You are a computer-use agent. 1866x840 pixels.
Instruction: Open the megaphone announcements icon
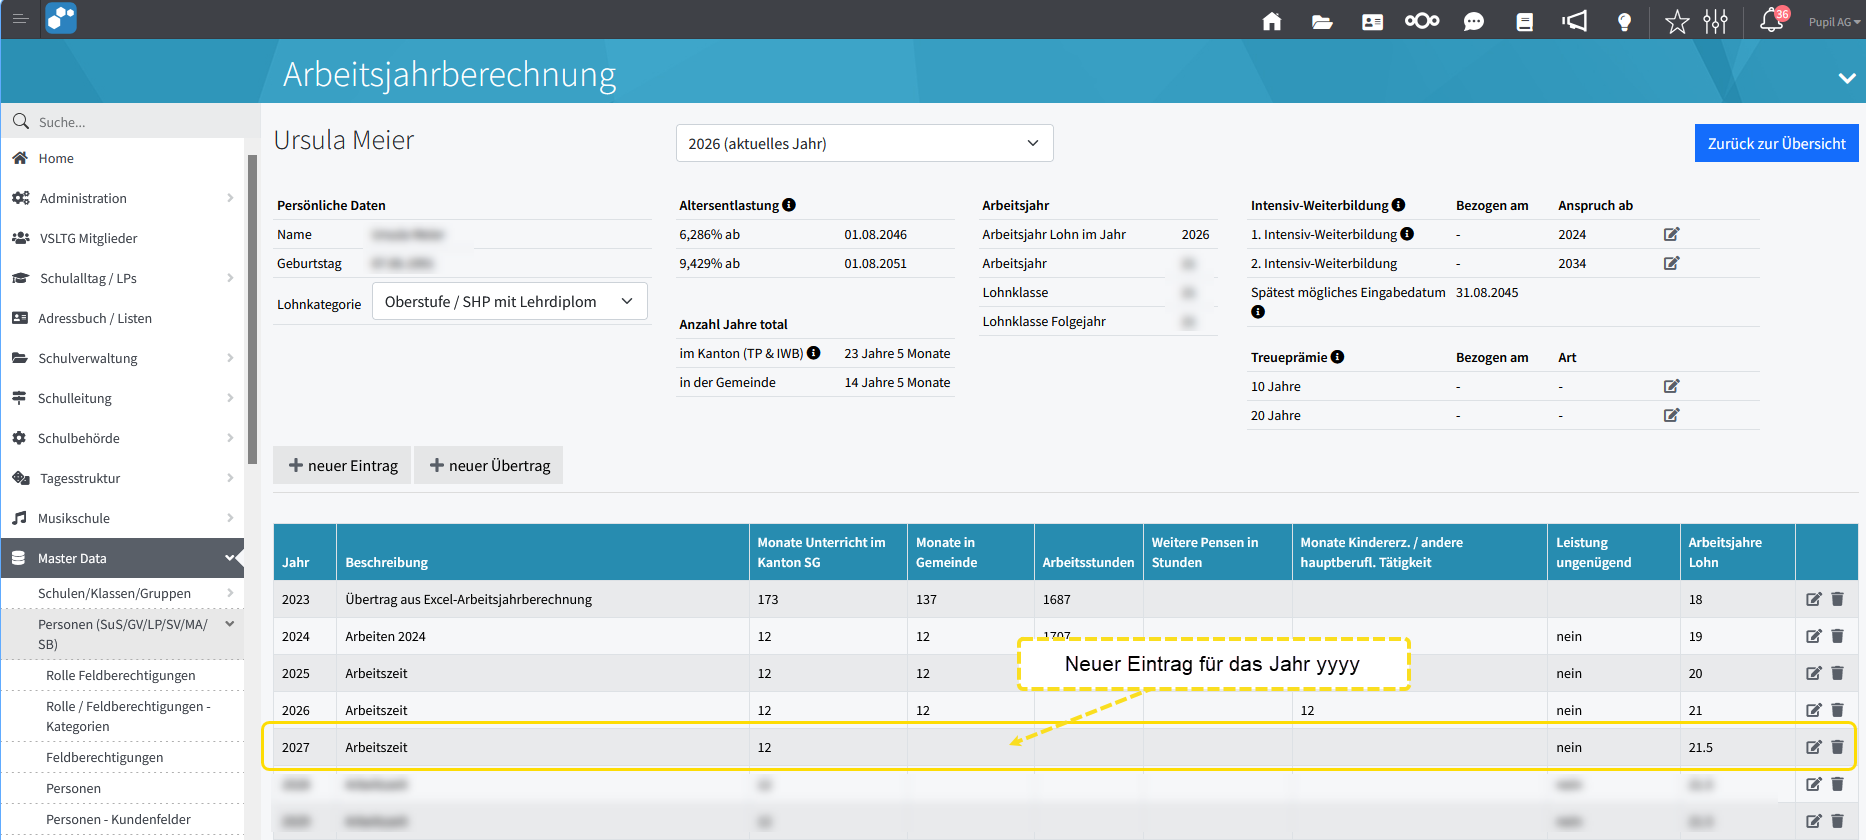click(x=1575, y=21)
